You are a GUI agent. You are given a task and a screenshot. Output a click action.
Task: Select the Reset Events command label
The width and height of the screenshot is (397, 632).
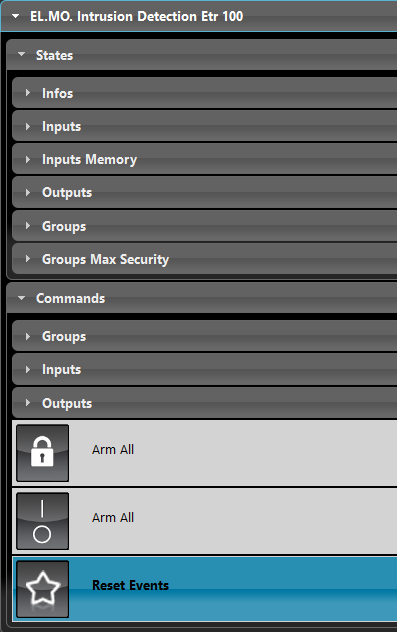(130, 585)
